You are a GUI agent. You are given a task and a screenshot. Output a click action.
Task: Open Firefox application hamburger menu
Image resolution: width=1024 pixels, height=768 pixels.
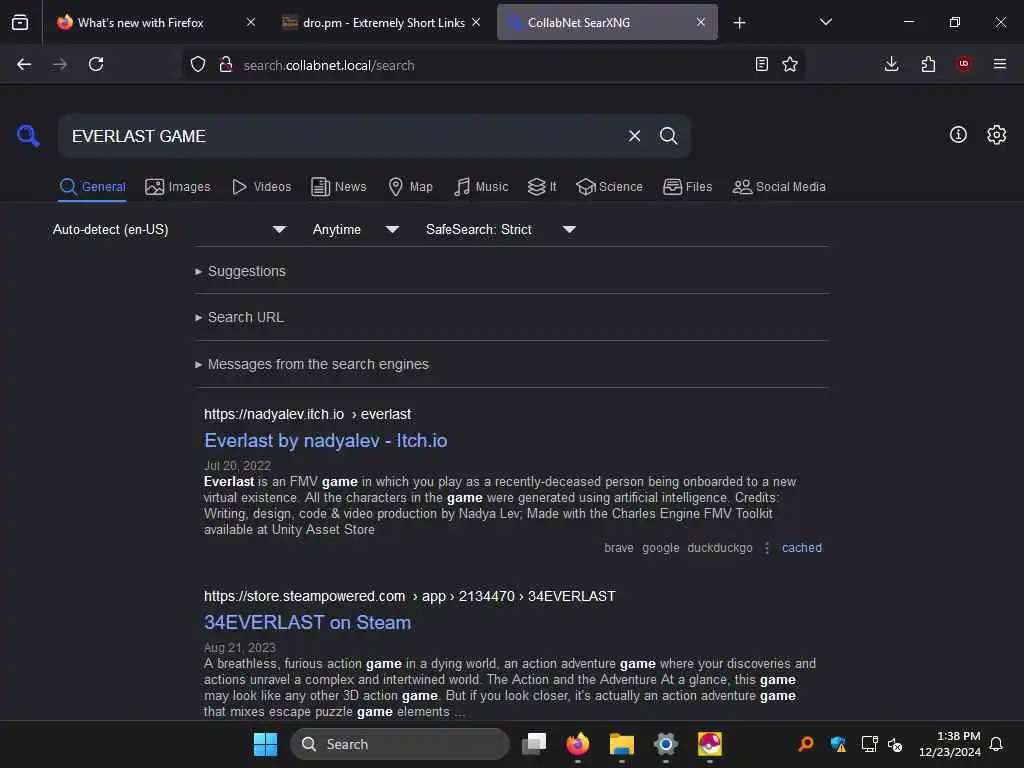pos(999,64)
